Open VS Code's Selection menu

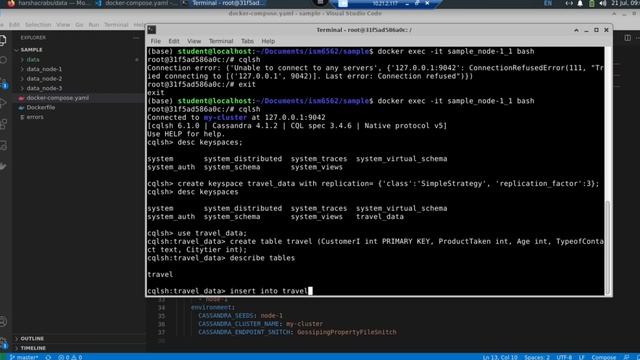38,25
